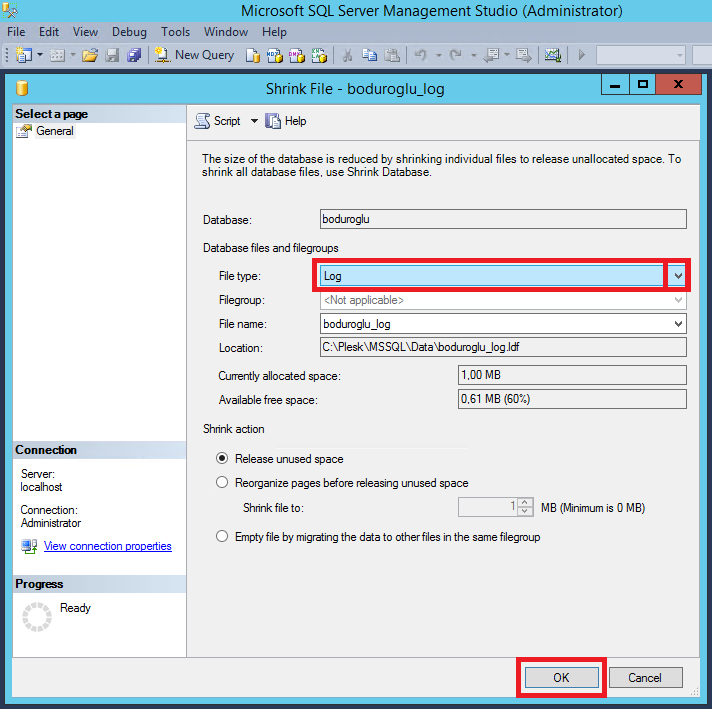
Task: Click the Database field showing boduroglu
Action: pyautogui.click(x=503, y=219)
